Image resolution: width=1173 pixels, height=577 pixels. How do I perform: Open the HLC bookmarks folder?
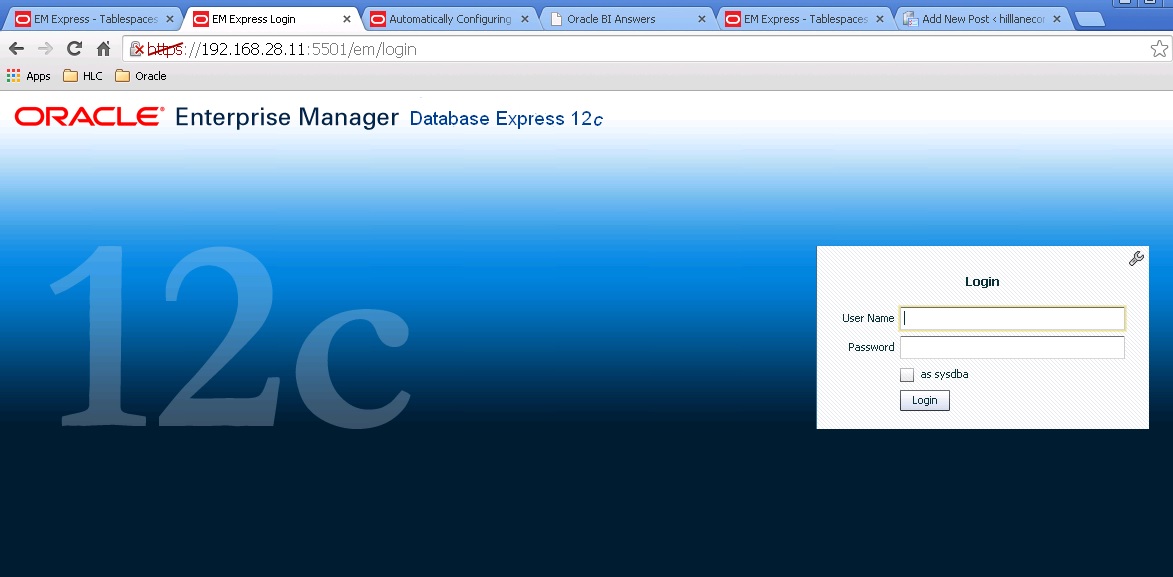83,76
